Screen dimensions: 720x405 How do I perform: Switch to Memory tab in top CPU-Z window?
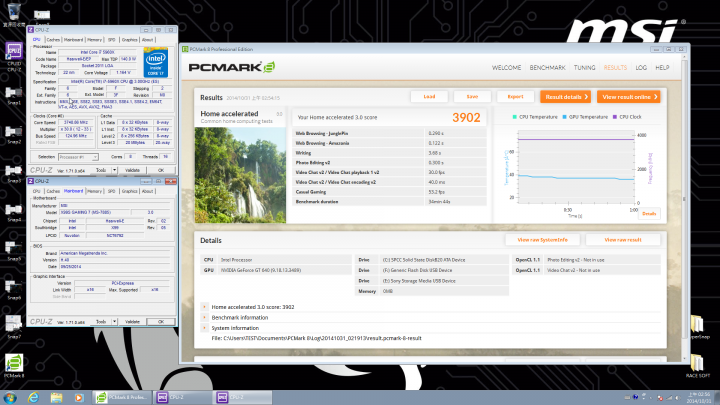pyautogui.click(x=95, y=40)
